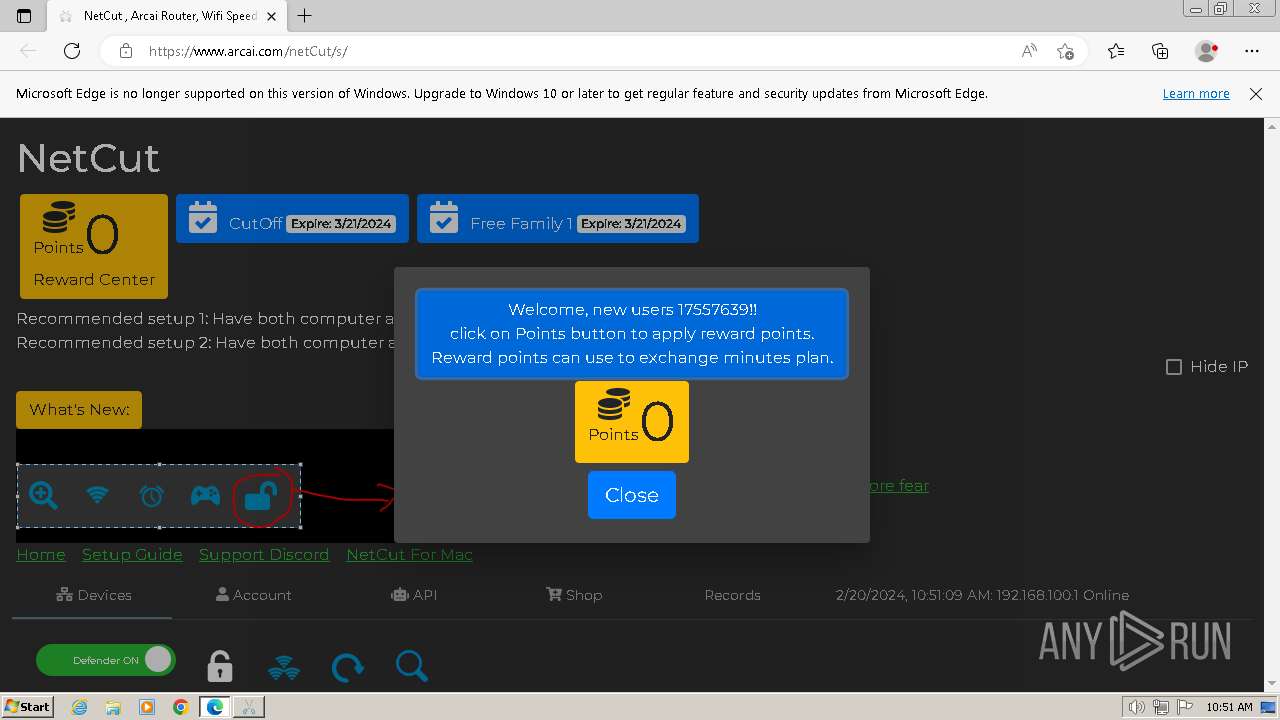The height and width of the screenshot is (720, 1280).
Task: Click the page vertical scrollbar
Action: pos(1271,403)
